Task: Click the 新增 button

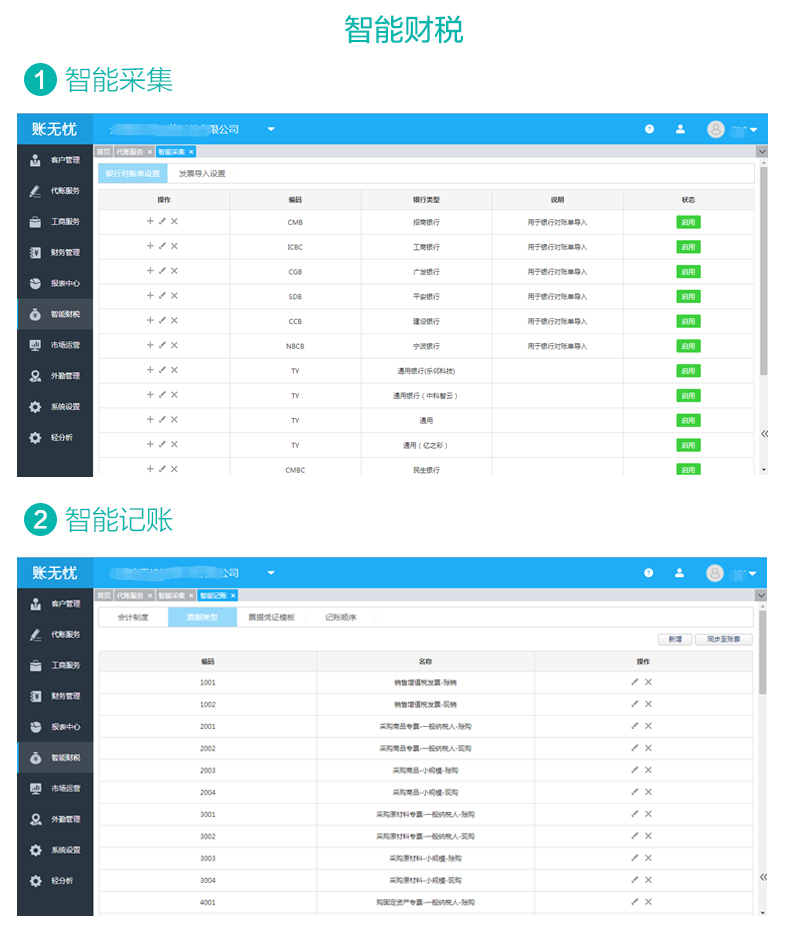Action: point(675,640)
